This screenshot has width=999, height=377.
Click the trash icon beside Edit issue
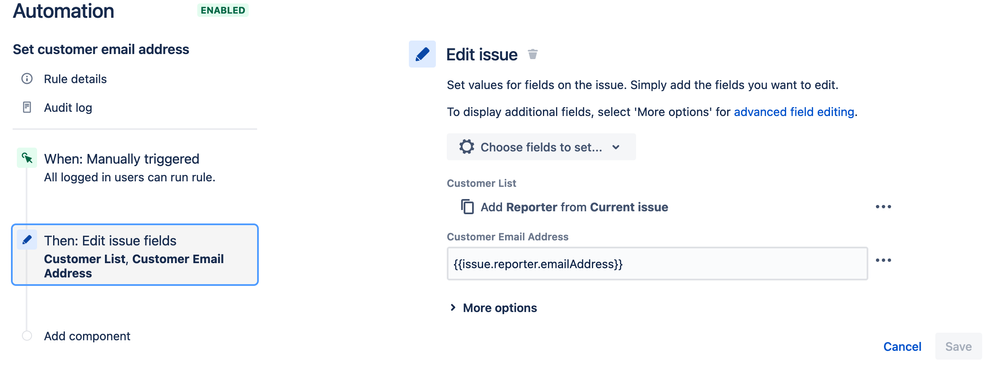[x=533, y=55]
